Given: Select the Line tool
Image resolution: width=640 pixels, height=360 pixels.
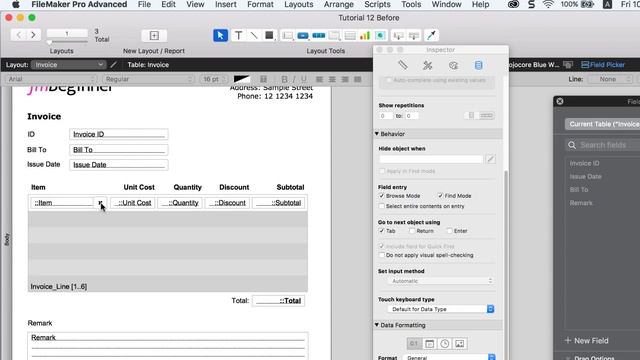Looking at the screenshot, I should pyautogui.click(x=253, y=36).
